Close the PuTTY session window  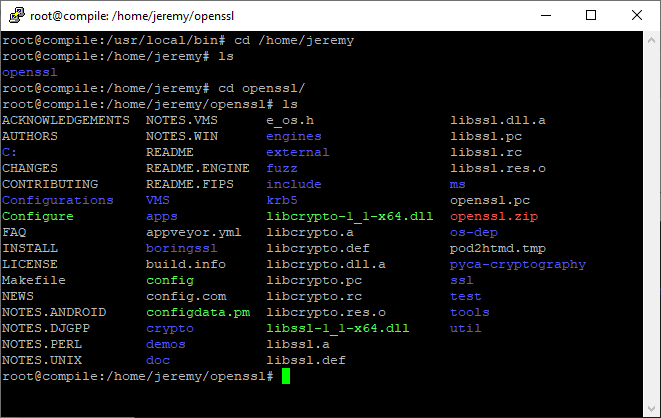click(637, 15)
